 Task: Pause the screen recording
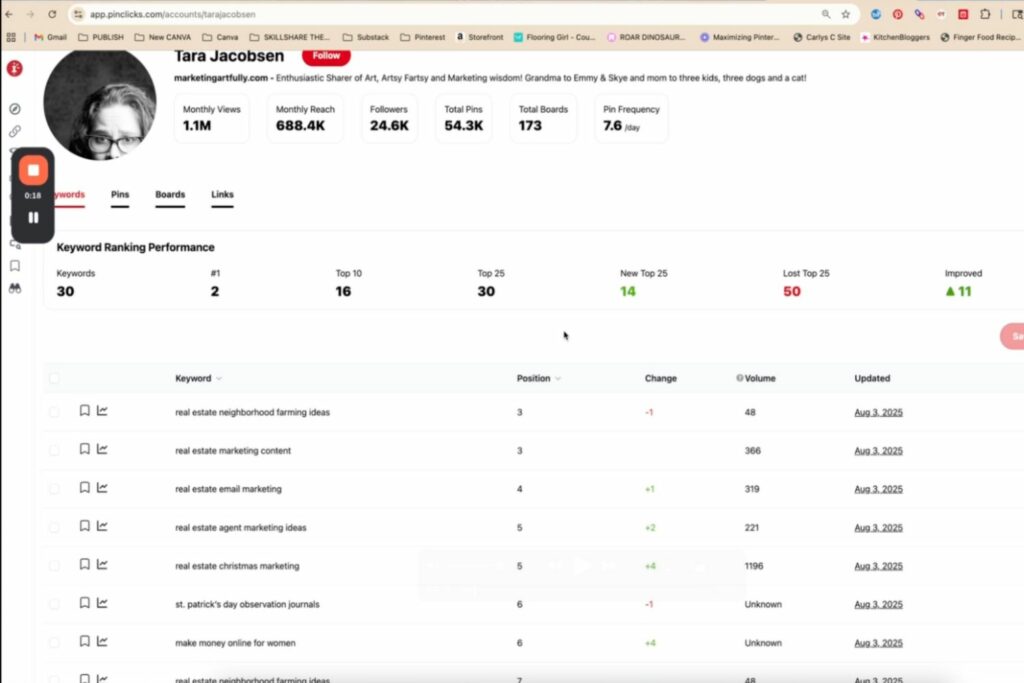pos(33,217)
